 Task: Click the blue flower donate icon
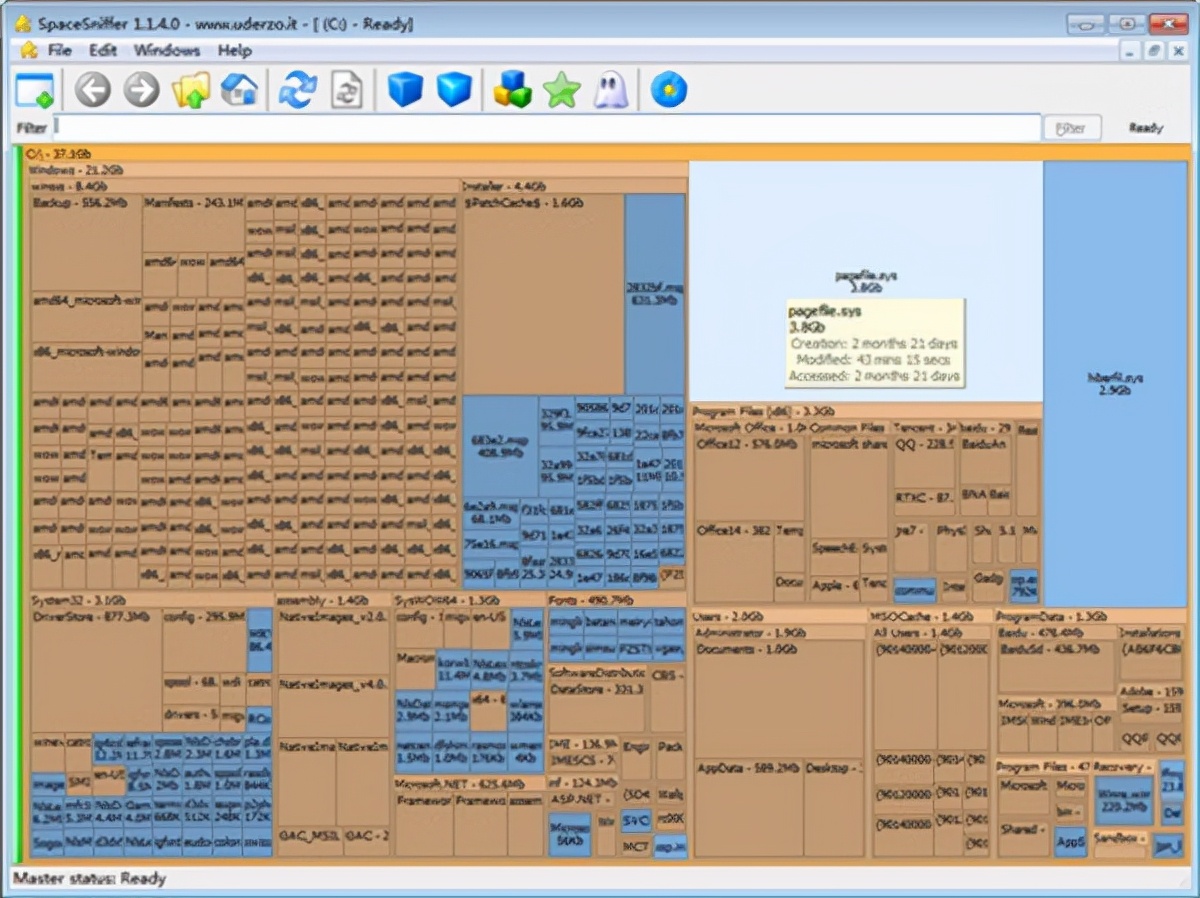click(668, 91)
